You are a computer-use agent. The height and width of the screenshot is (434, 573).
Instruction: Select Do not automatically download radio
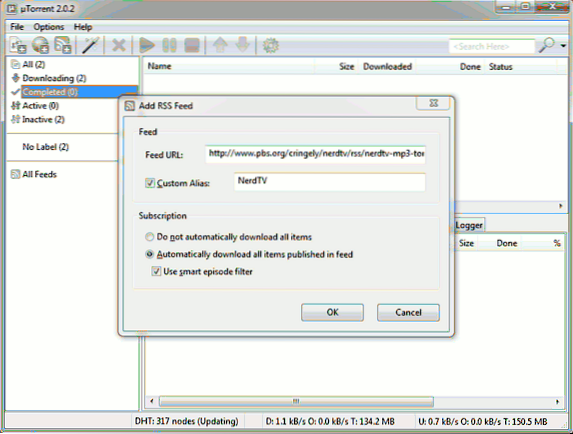[x=149, y=237]
